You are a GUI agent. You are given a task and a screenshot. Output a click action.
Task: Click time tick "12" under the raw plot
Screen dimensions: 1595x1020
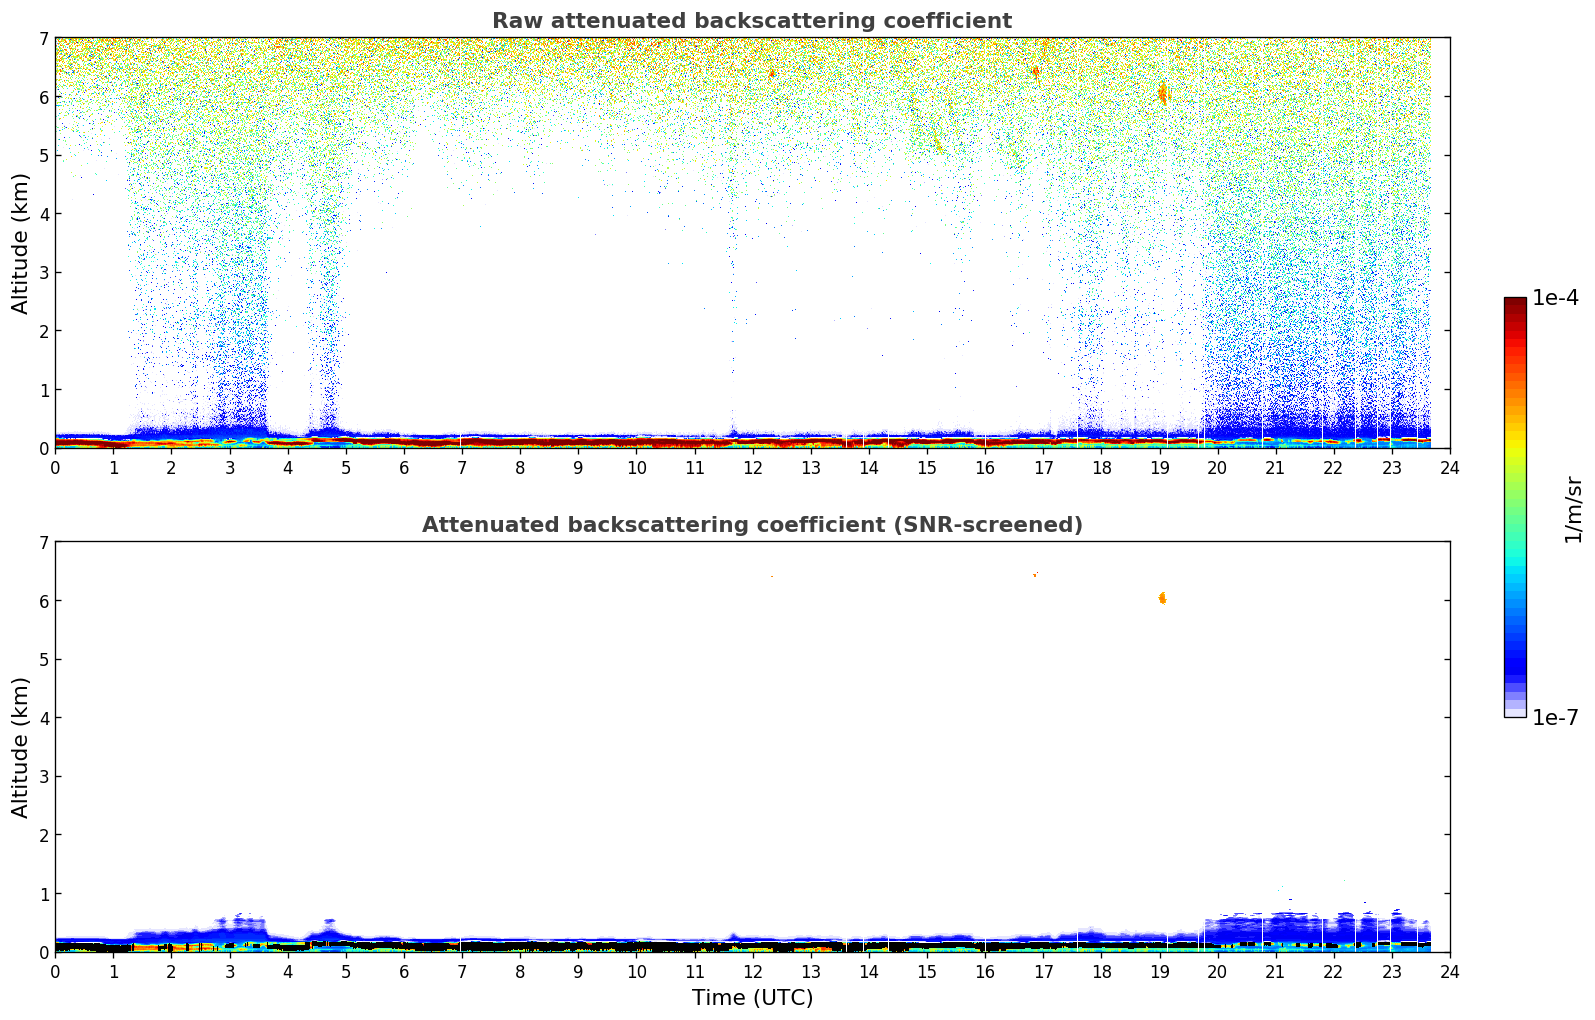pos(752,467)
